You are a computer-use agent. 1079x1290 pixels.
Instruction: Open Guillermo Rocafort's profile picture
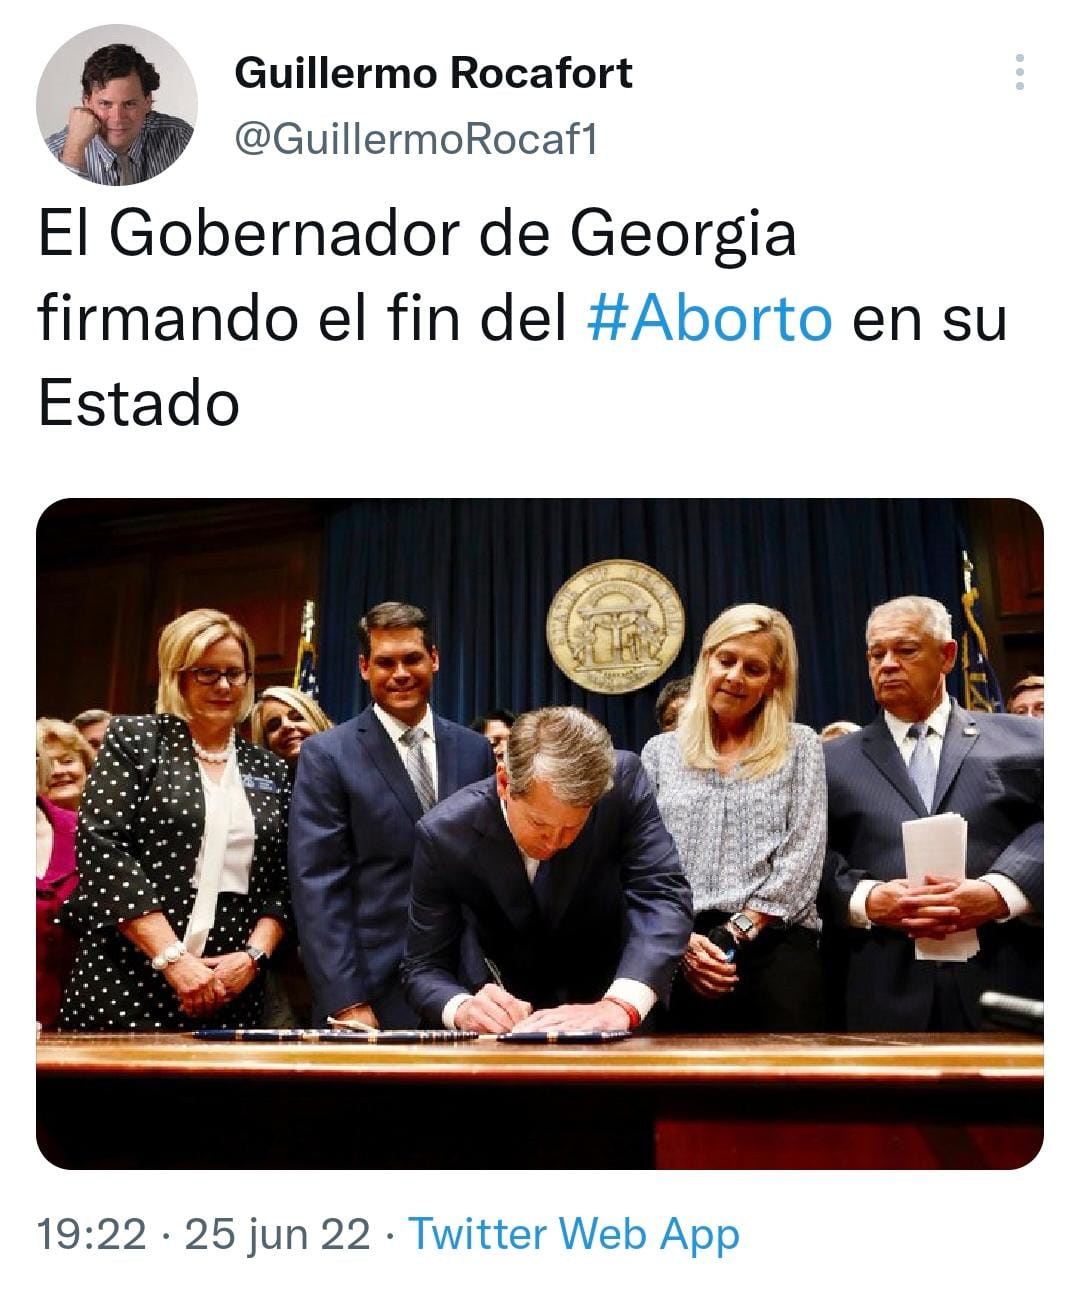[x=116, y=105]
